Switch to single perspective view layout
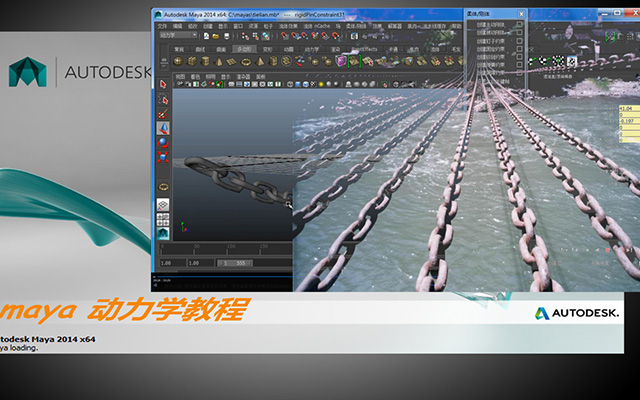Viewport: 640px width, 400px height. click(163, 205)
